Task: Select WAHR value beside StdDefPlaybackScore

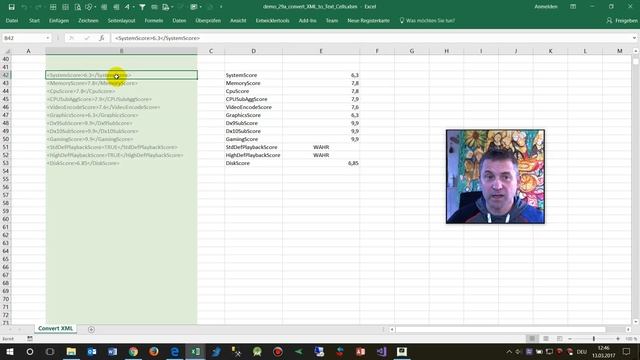Action: (x=321, y=147)
